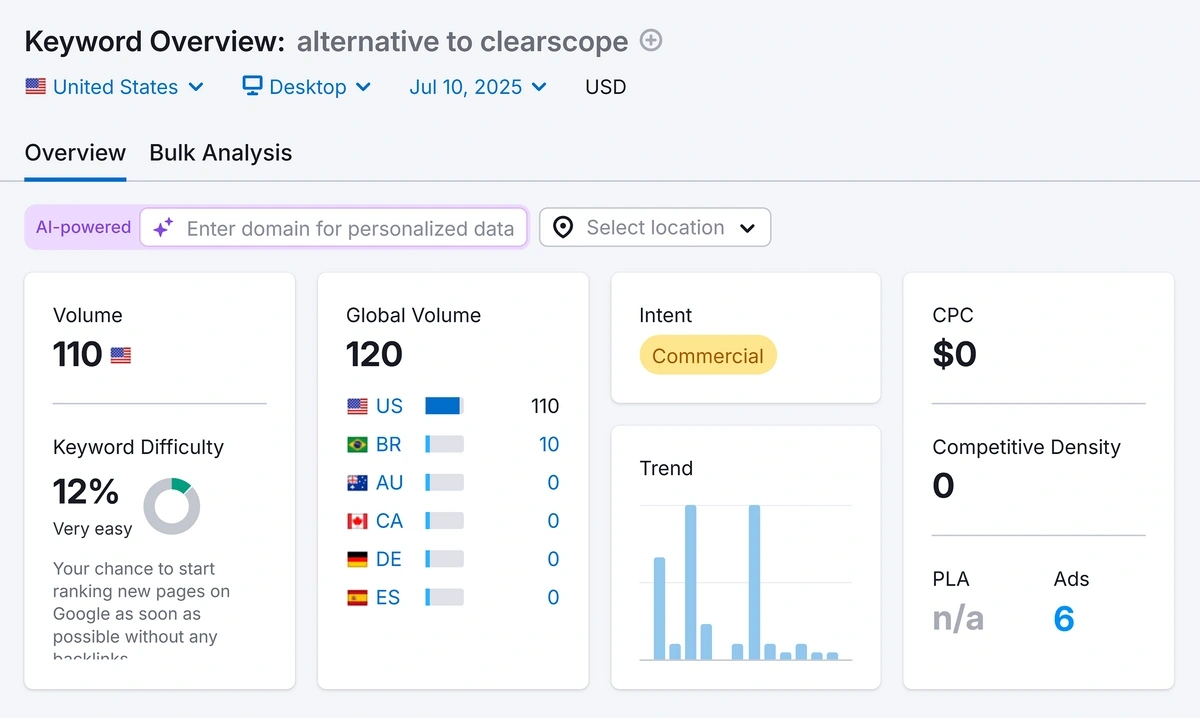Select the Overview tab
Viewport: 1200px width, 718px height.
(x=75, y=153)
